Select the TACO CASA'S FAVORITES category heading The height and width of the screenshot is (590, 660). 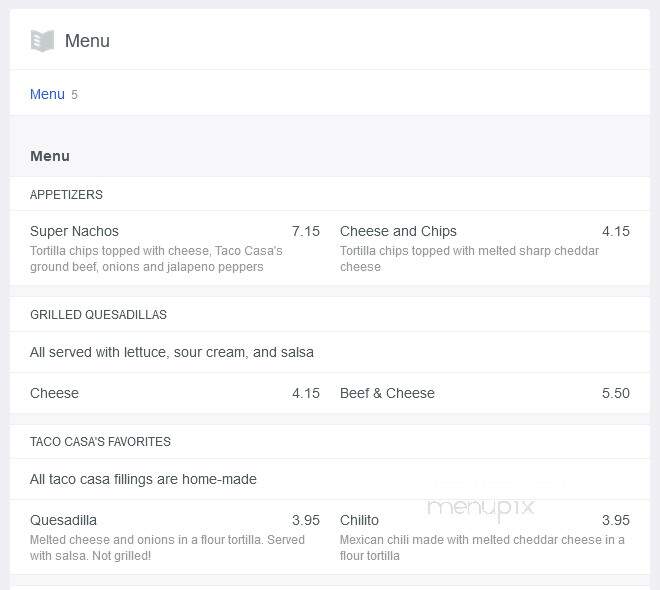click(100, 441)
